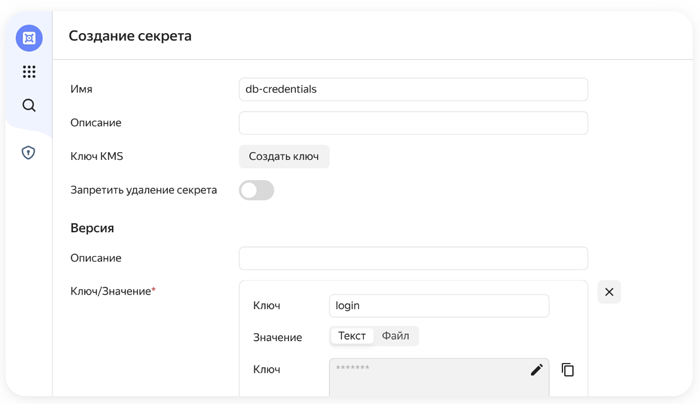Remove the key/value pair with X button
This screenshot has height=404, width=700.
pyautogui.click(x=609, y=292)
